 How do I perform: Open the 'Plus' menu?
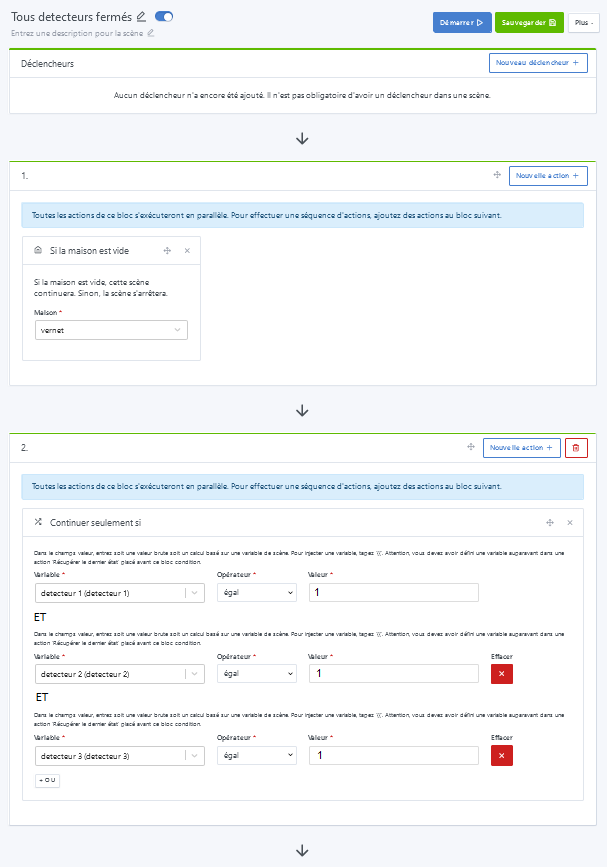click(583, 22)
